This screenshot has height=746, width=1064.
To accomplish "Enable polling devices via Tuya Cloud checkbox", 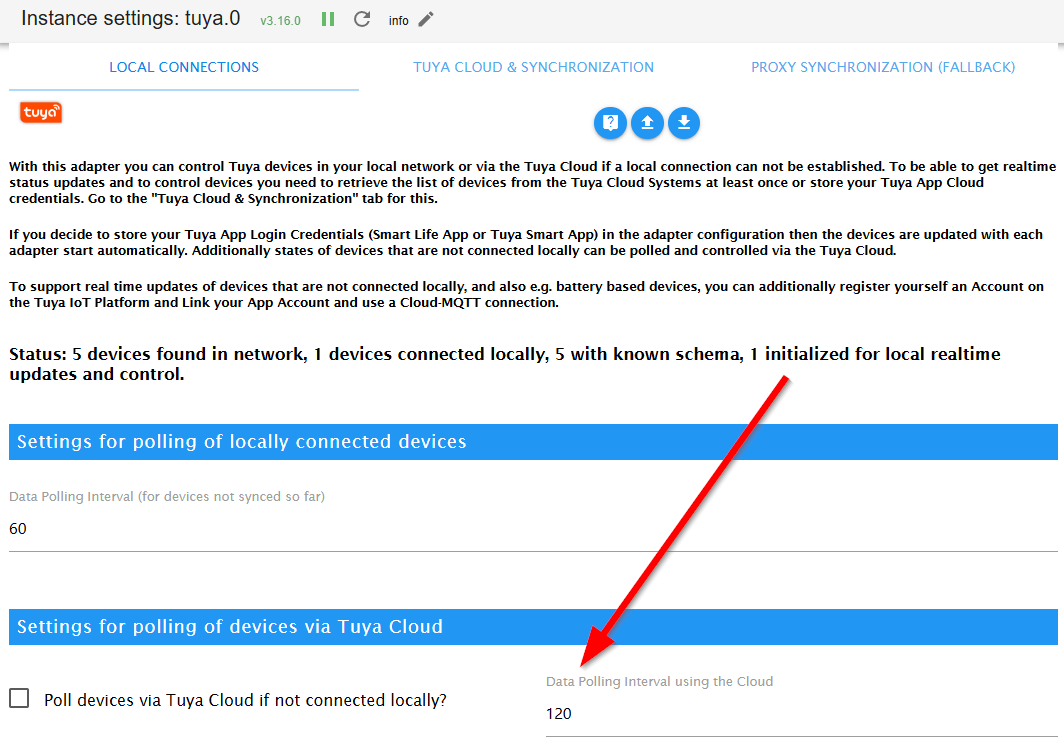I will tap(19, 698).
